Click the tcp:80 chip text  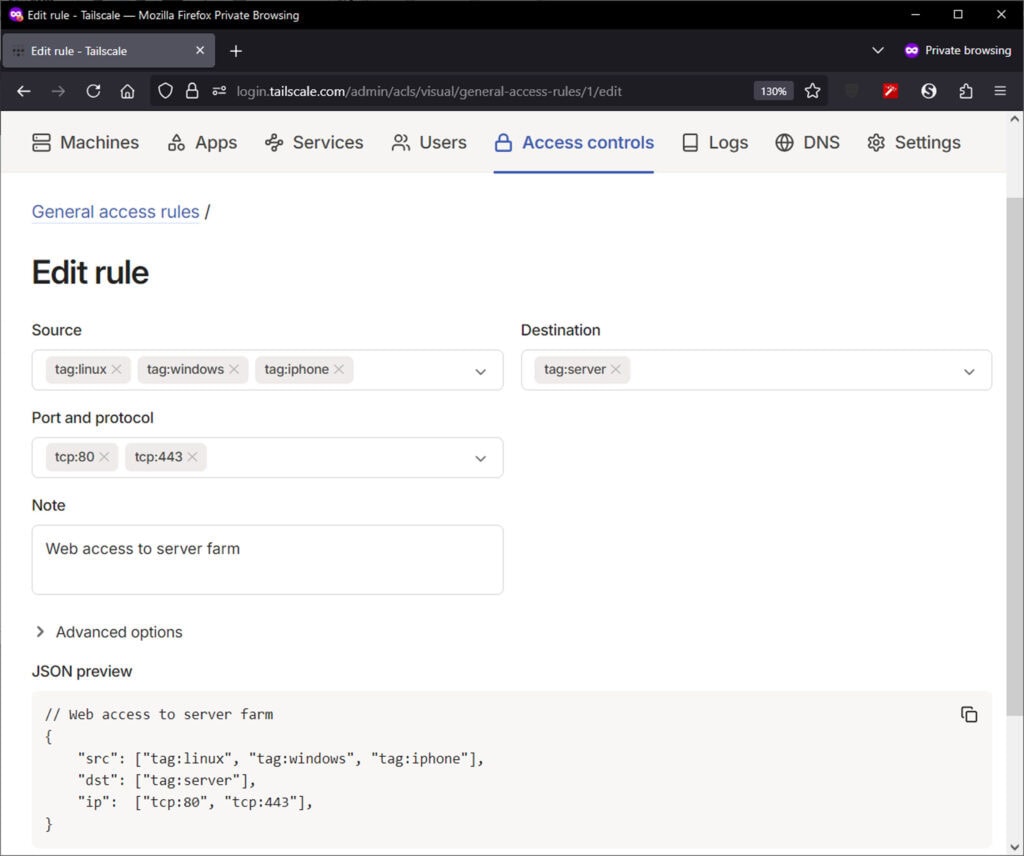(74, 456)
